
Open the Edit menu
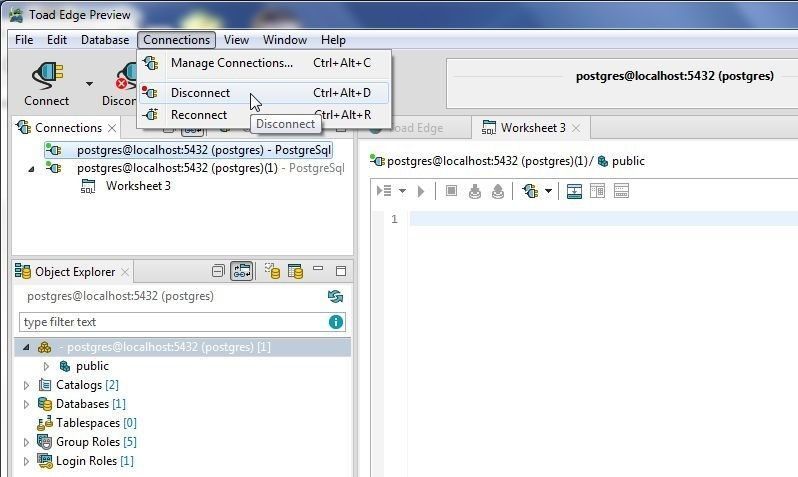[x=56, y=40]
